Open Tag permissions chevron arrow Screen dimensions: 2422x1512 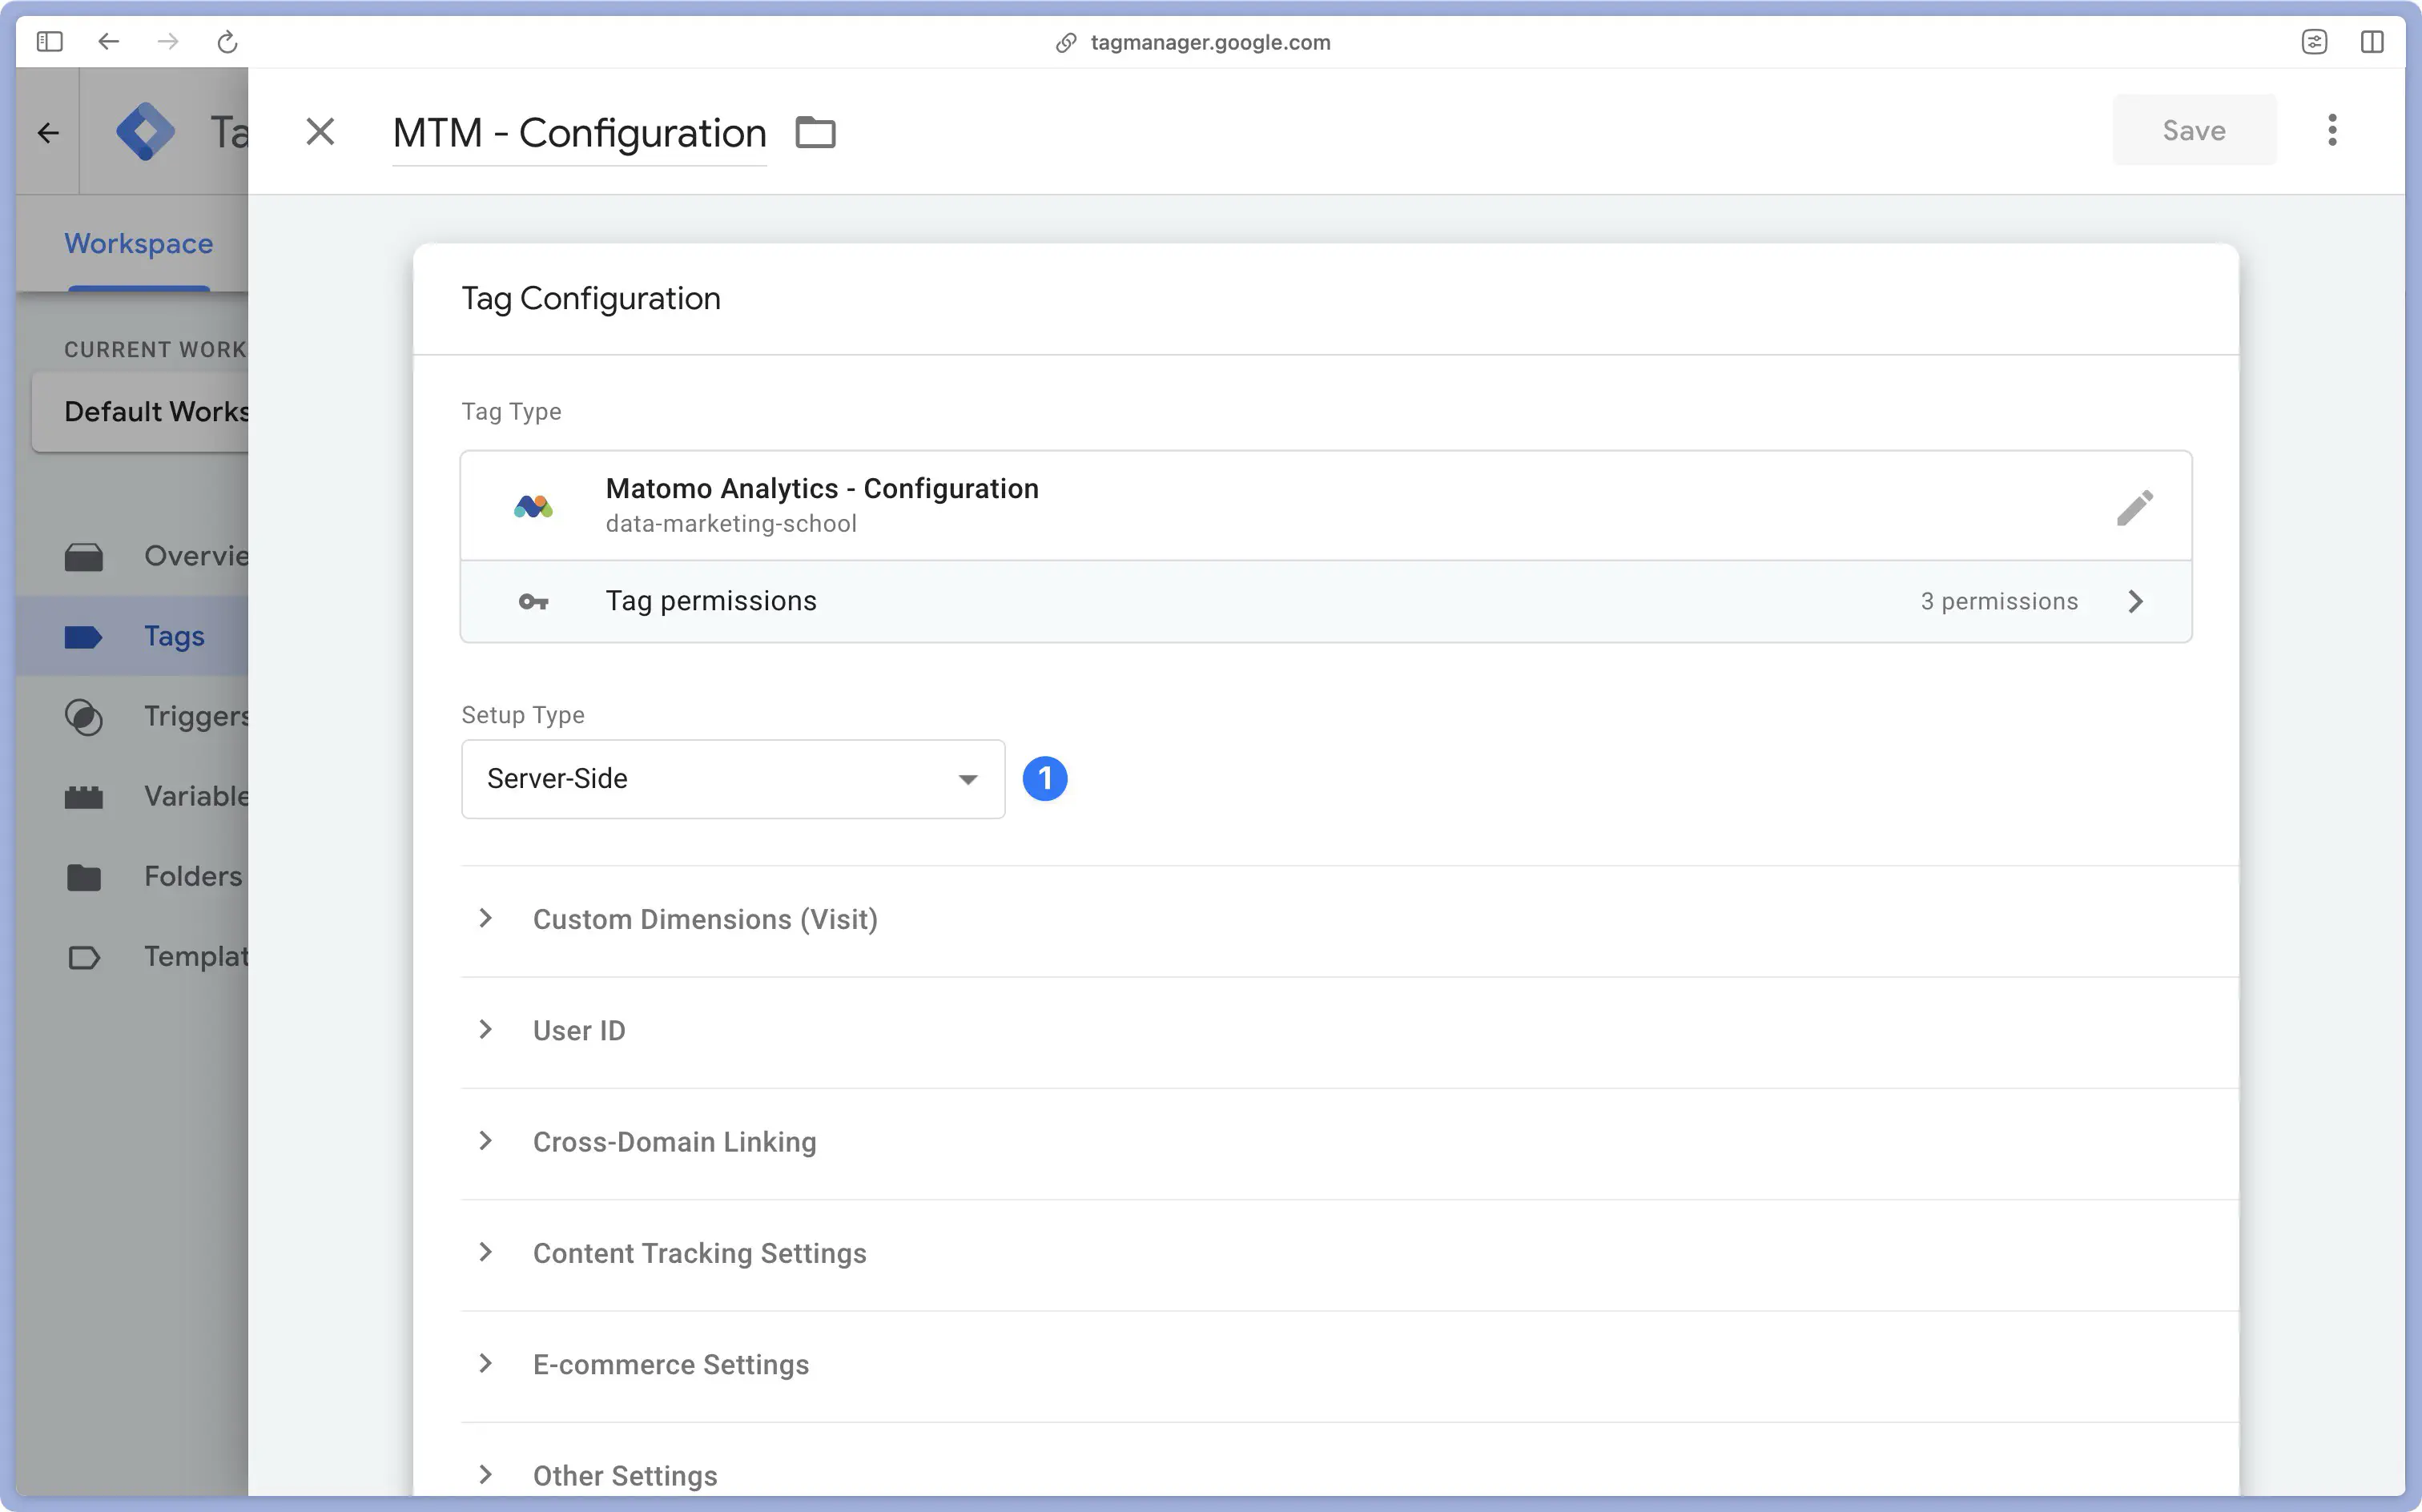click(2136, 601)
